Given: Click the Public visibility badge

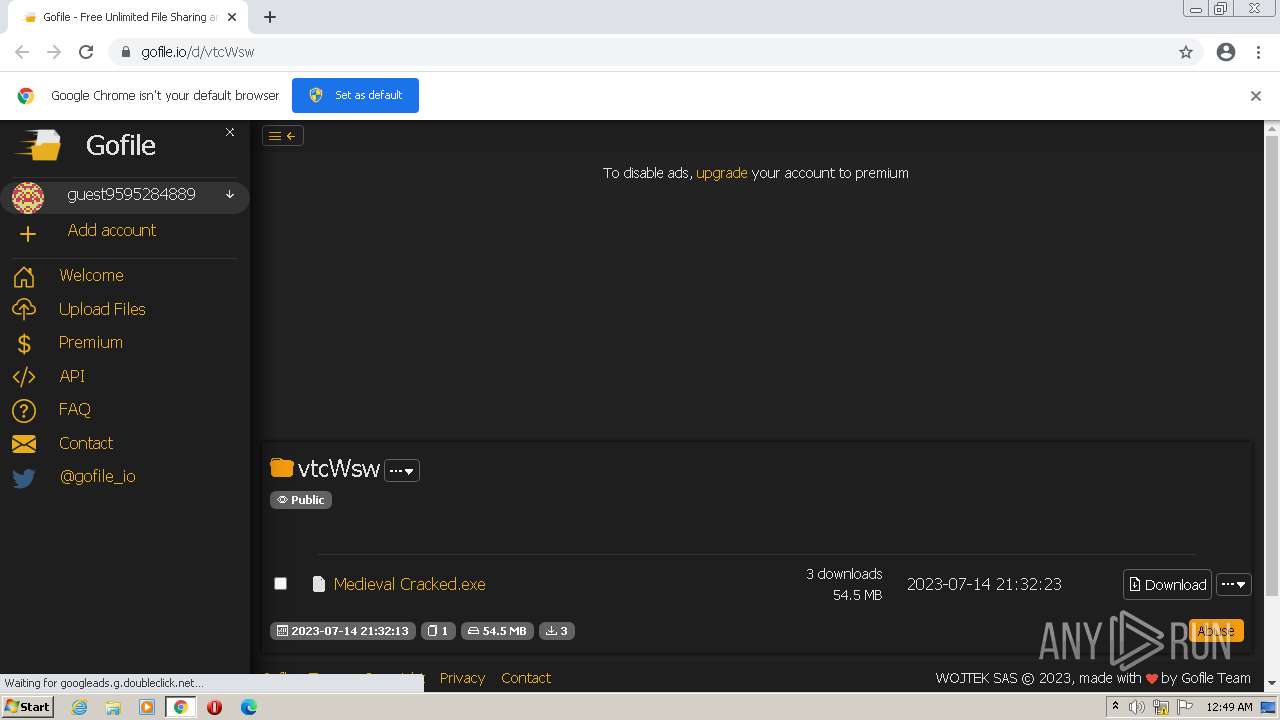Looking at the screenshot, I should point(301,500).
